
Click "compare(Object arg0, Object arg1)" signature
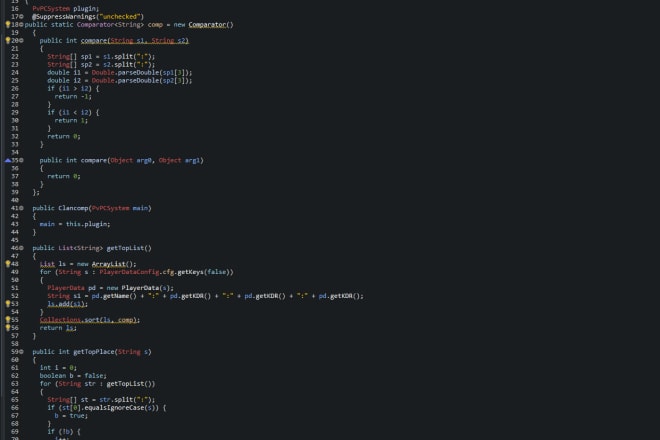click(x=142, y=160)
